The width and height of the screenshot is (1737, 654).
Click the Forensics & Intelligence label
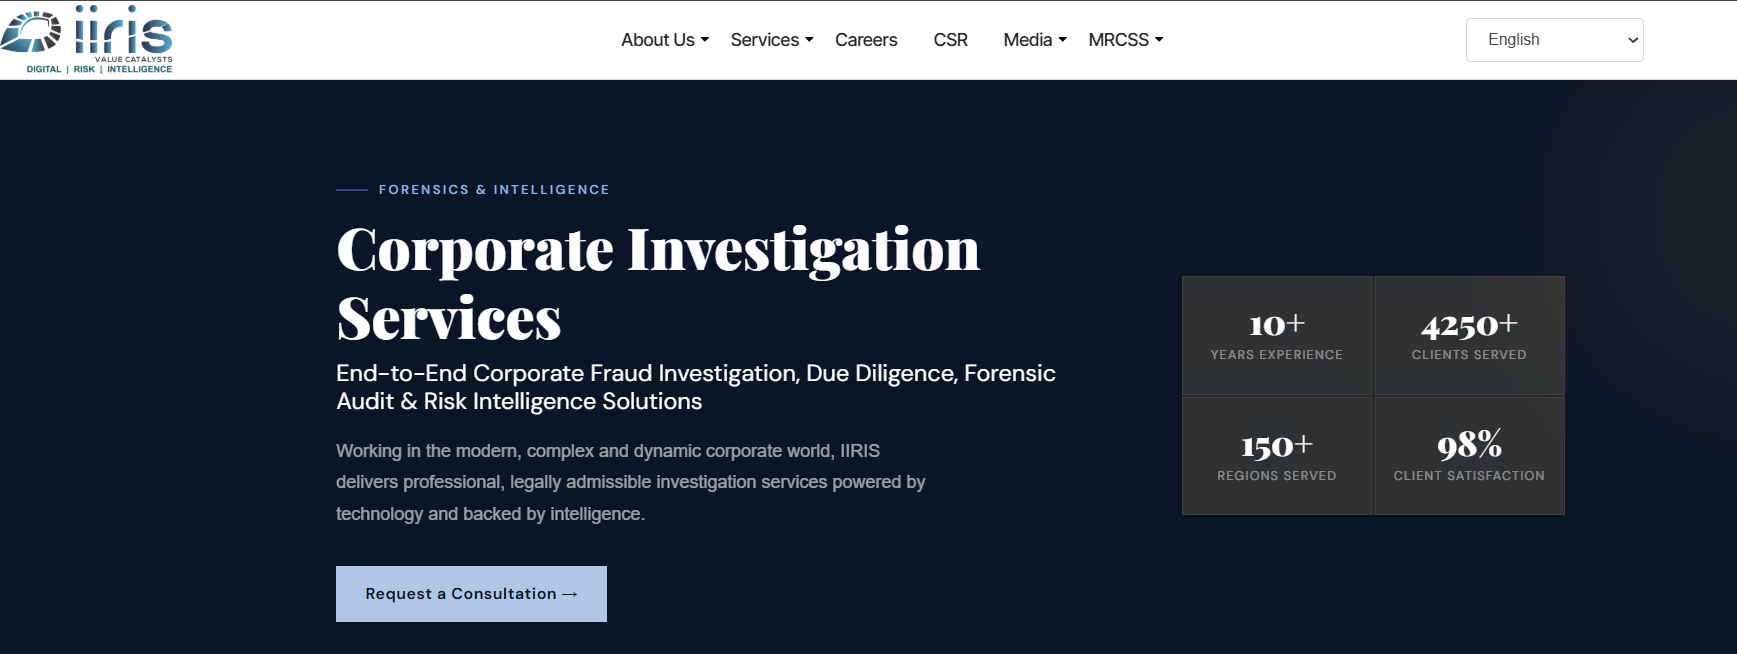click(x=494, y=190)
